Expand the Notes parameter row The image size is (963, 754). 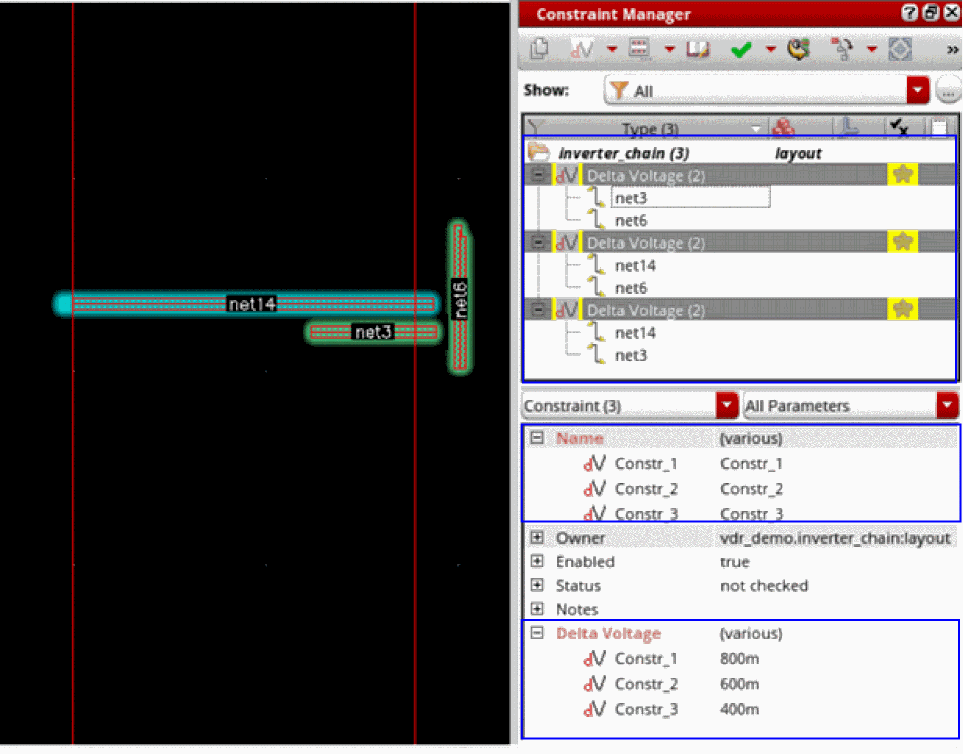[537, 609]
